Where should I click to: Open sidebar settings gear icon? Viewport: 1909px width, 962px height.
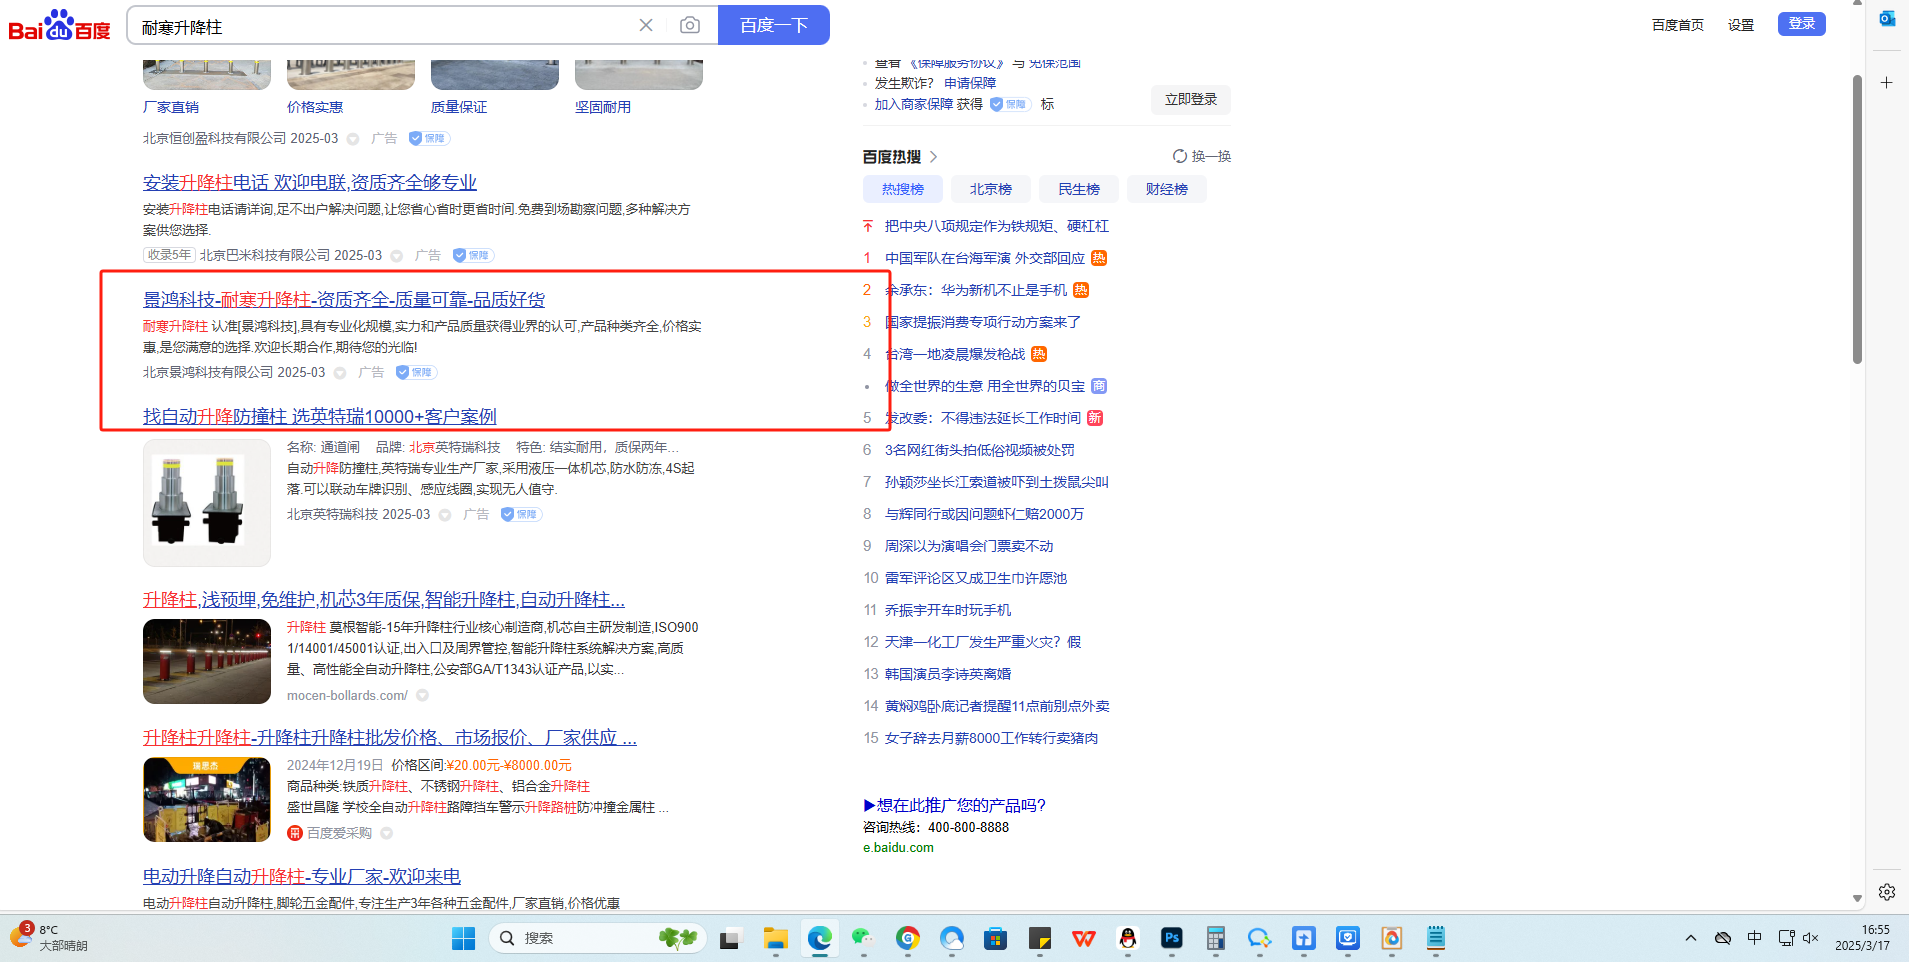[x=1887, y=891]
